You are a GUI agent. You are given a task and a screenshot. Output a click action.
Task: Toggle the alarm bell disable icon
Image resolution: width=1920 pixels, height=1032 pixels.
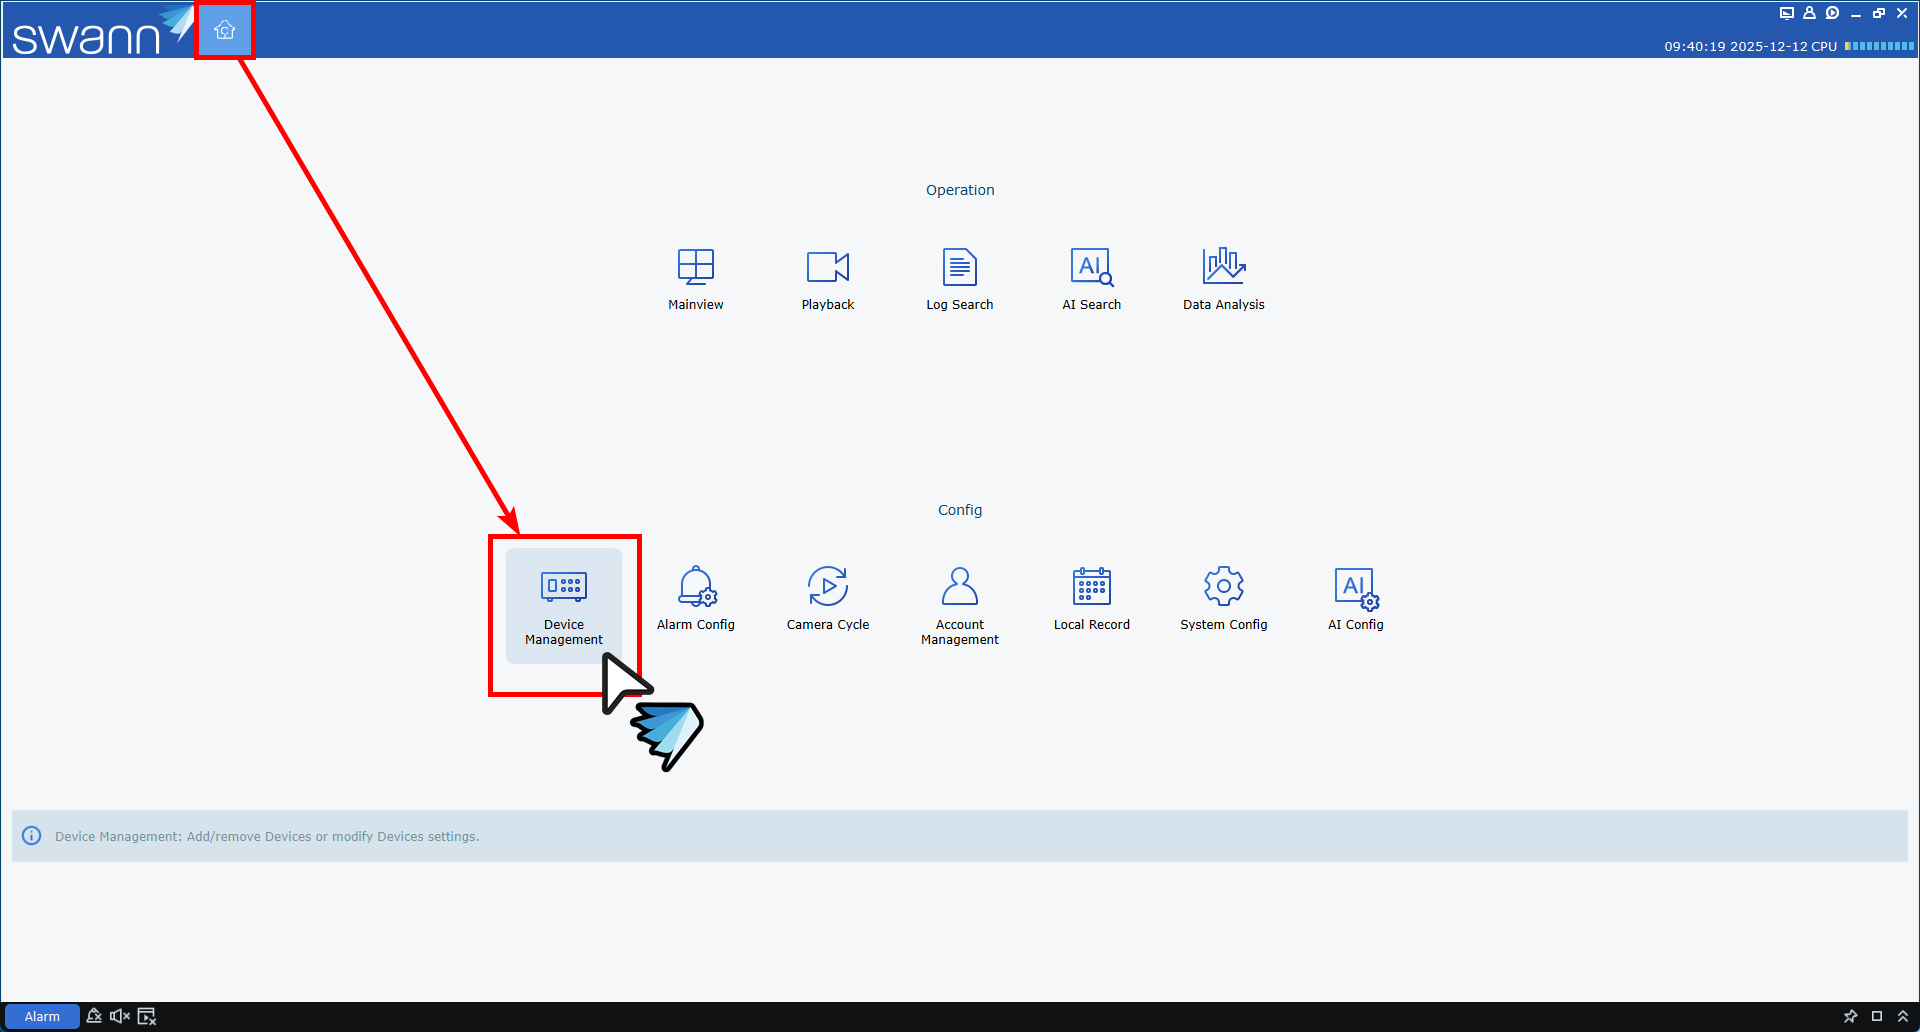click(94, 1016)
